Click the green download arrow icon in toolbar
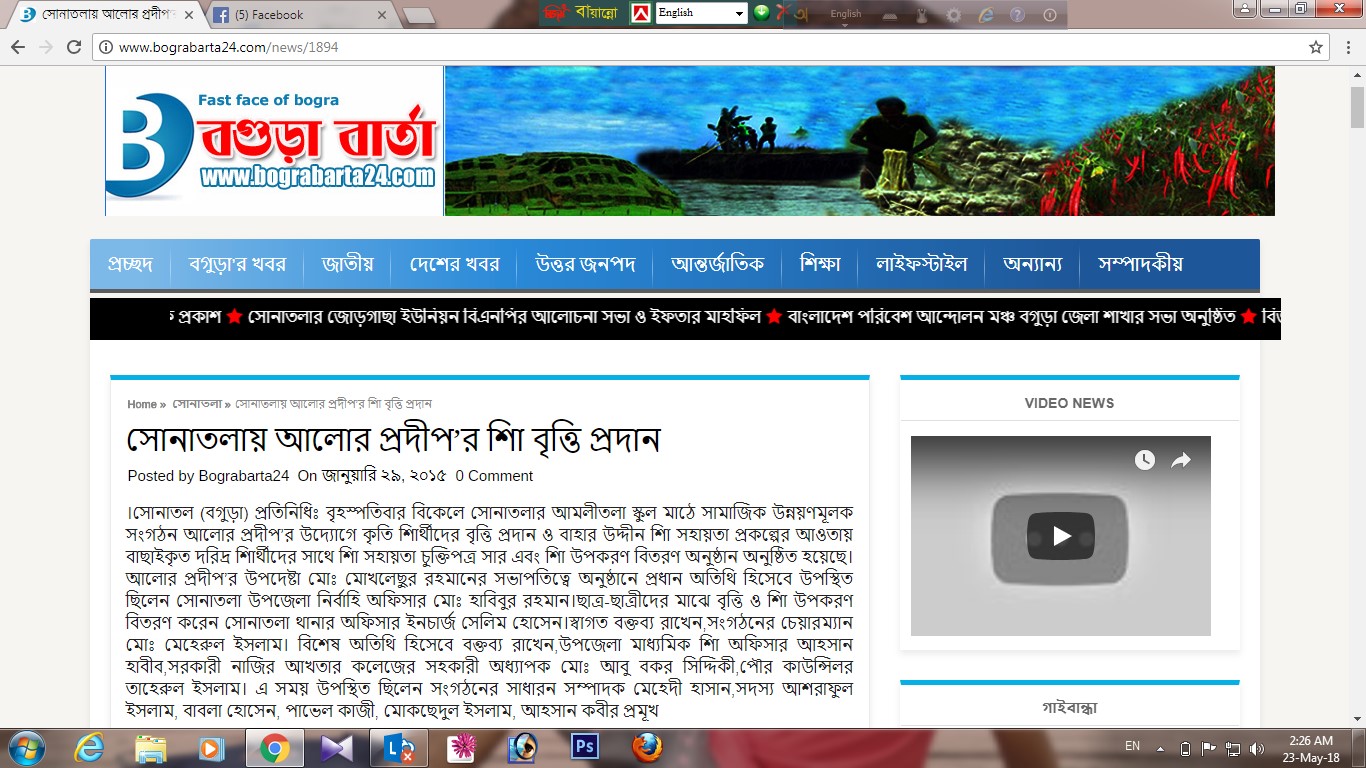 762,13
